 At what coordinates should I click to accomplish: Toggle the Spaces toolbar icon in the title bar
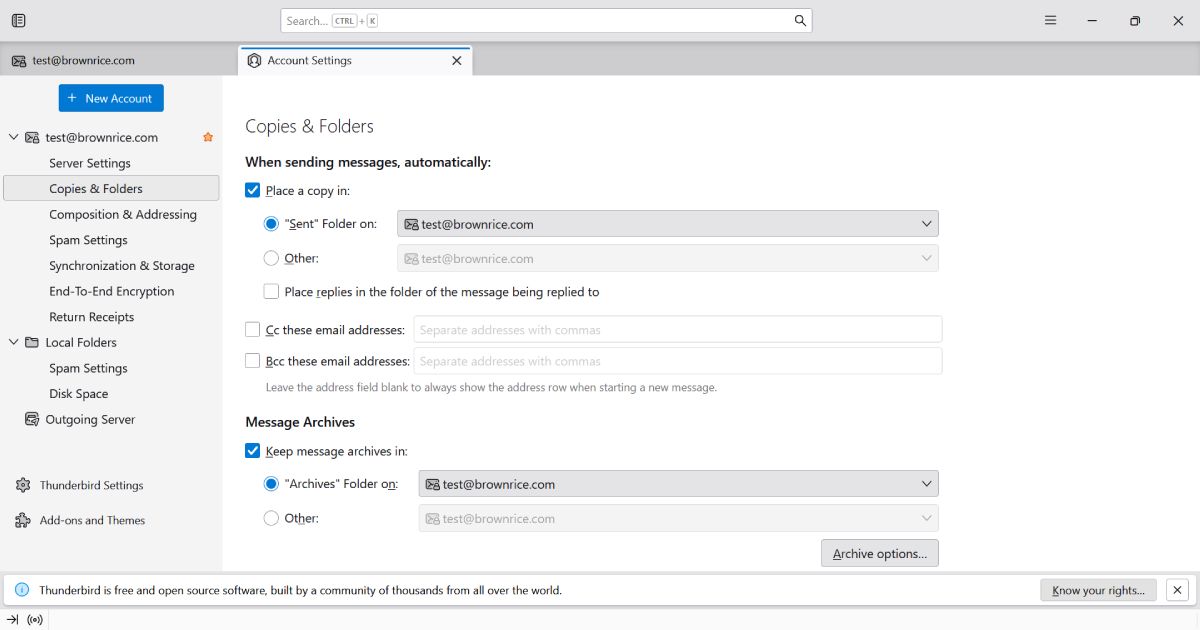(19, 20)
